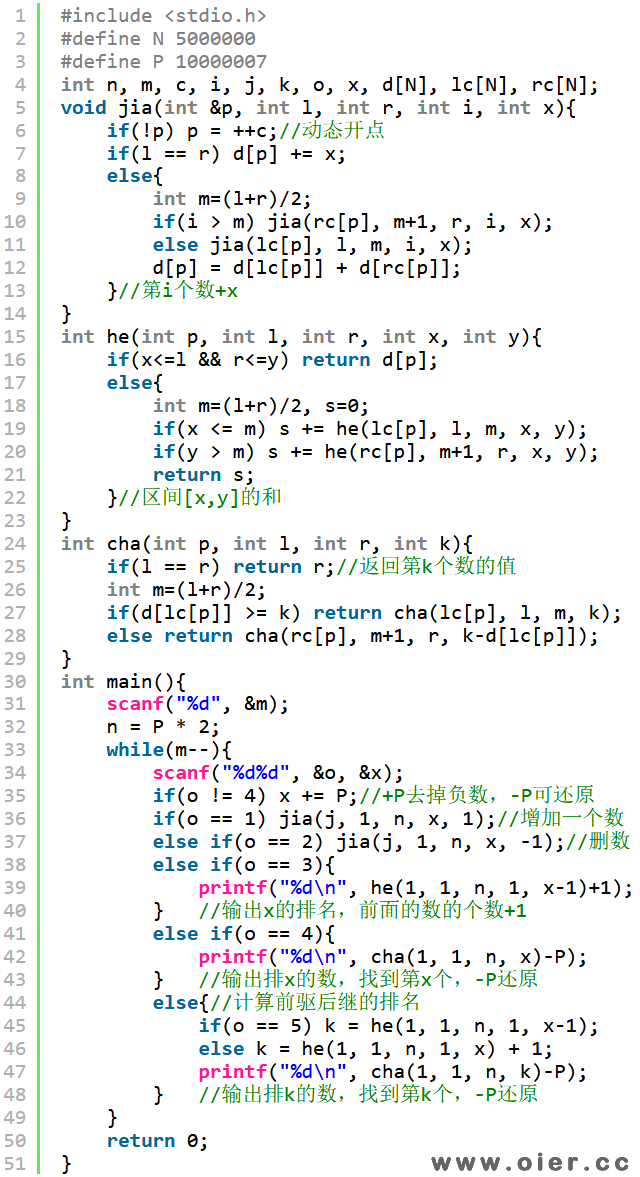Image resolution: width=640 pixels, height=1177 pixels.
Task: Click 'if(l == r) return r;' statement
Action: pos(221,567)
